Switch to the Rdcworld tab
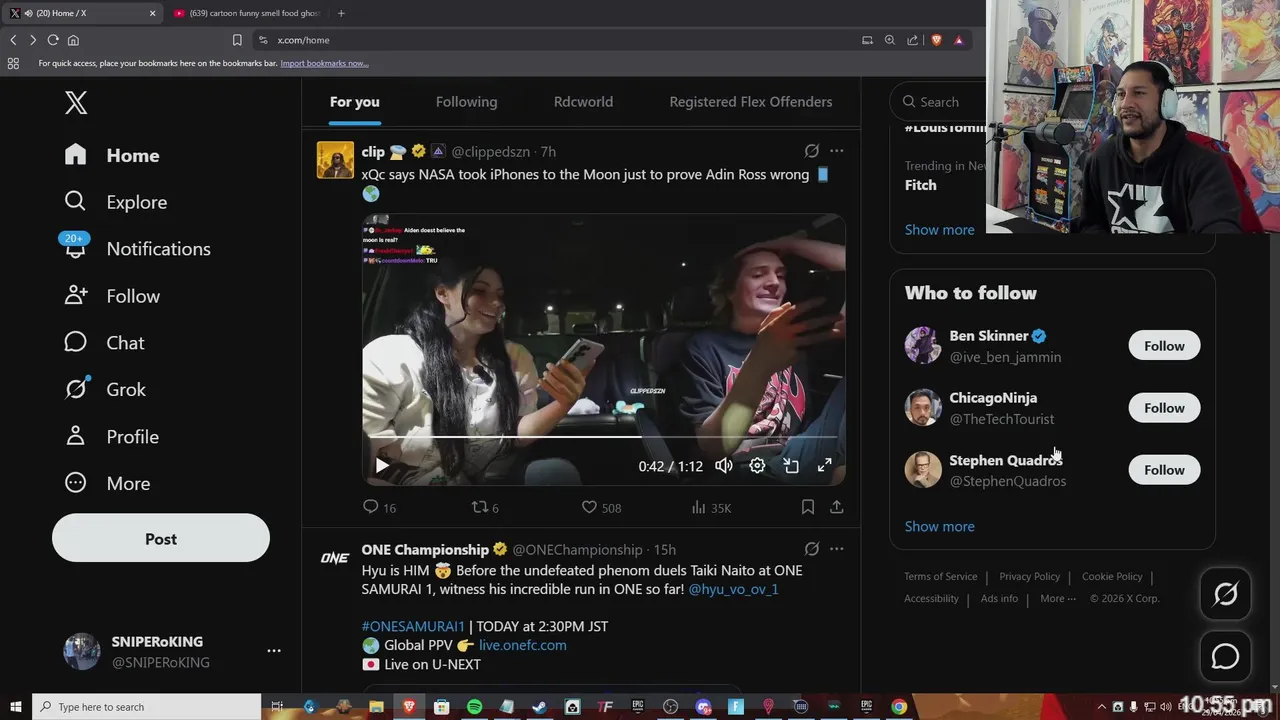The height and width of the screenshot is (720, 1280). pos(583,102)
